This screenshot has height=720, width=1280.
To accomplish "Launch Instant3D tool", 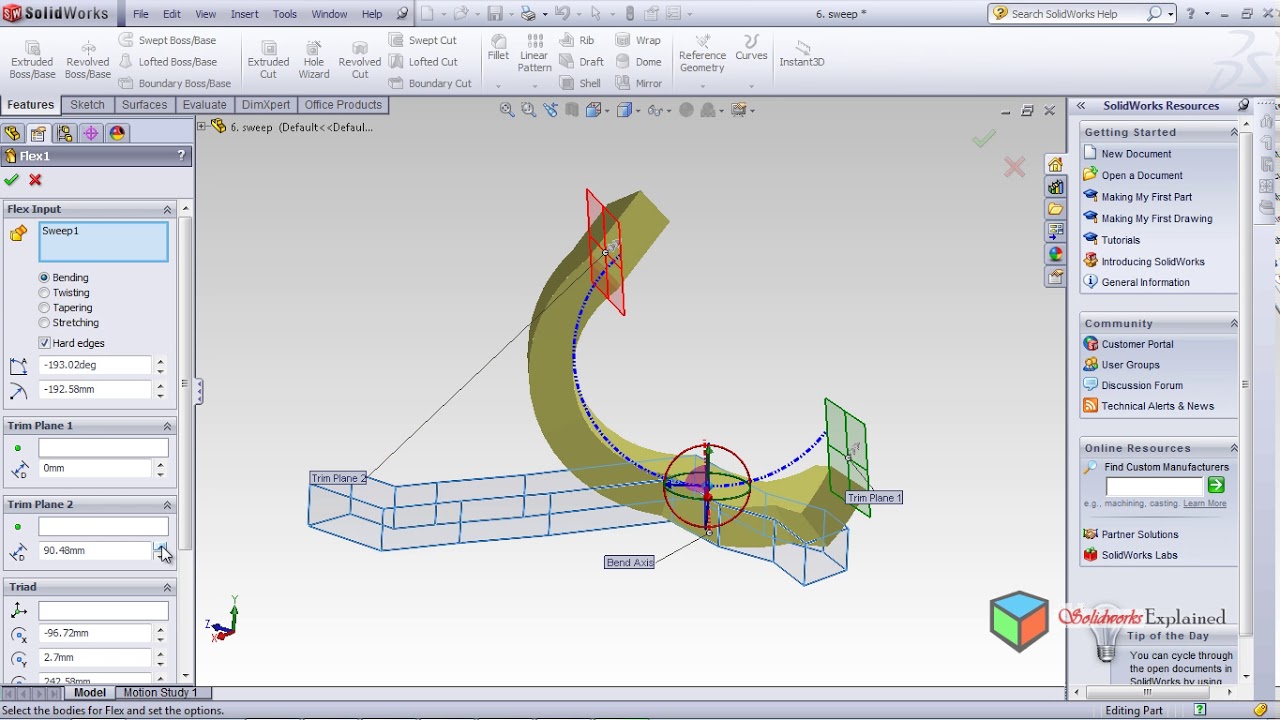I will (x=802, y=54).
